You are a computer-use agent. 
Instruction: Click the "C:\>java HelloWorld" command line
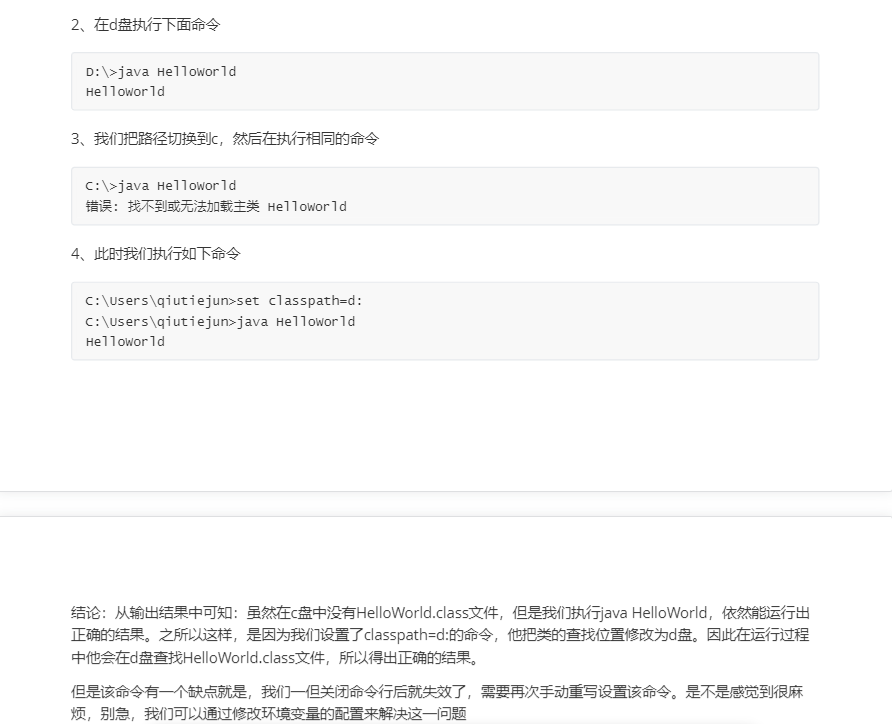point(161,186)
